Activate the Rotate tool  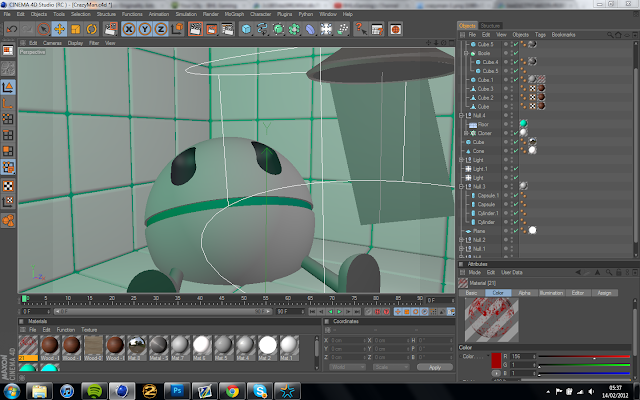click(91, 29)
